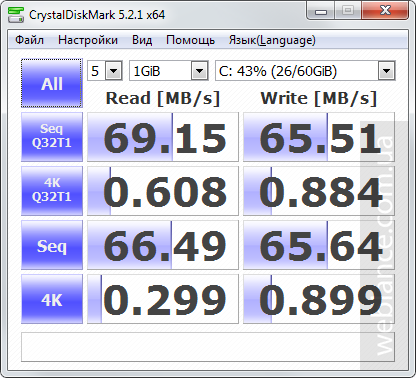Open the Вид menu
This screenshot has height=378, width=416.
(x=142, y=40)
